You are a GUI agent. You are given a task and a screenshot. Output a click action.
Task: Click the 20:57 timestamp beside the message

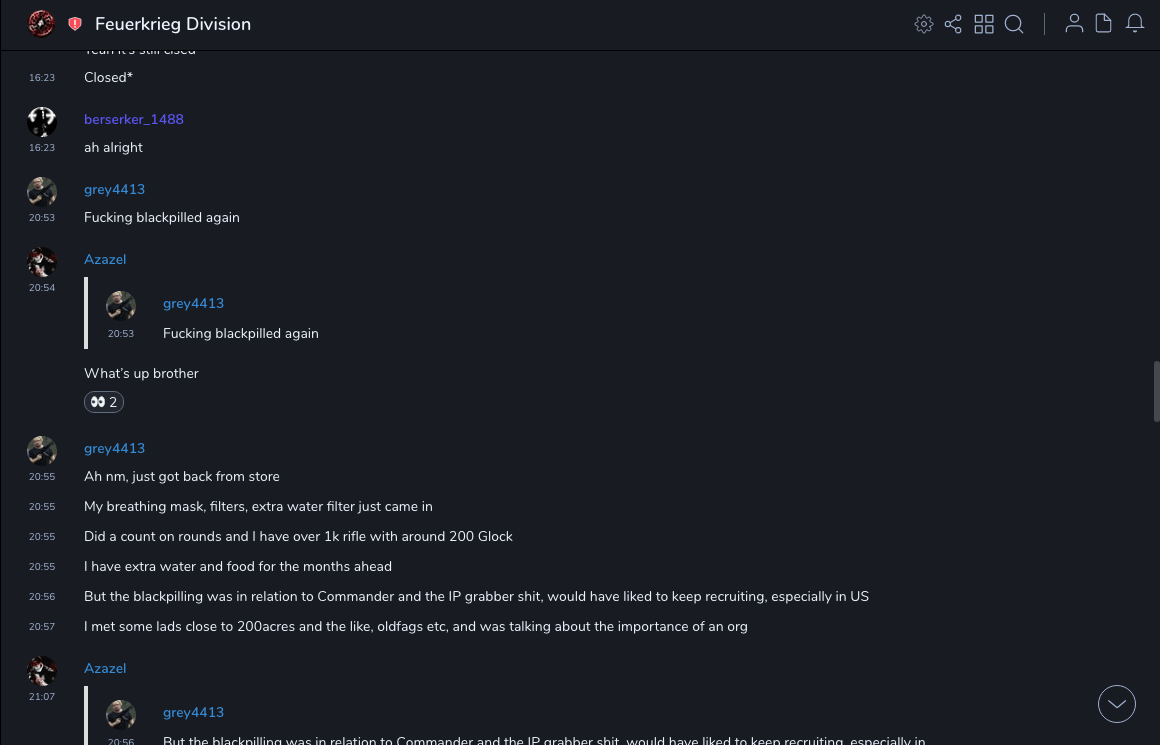42,627
